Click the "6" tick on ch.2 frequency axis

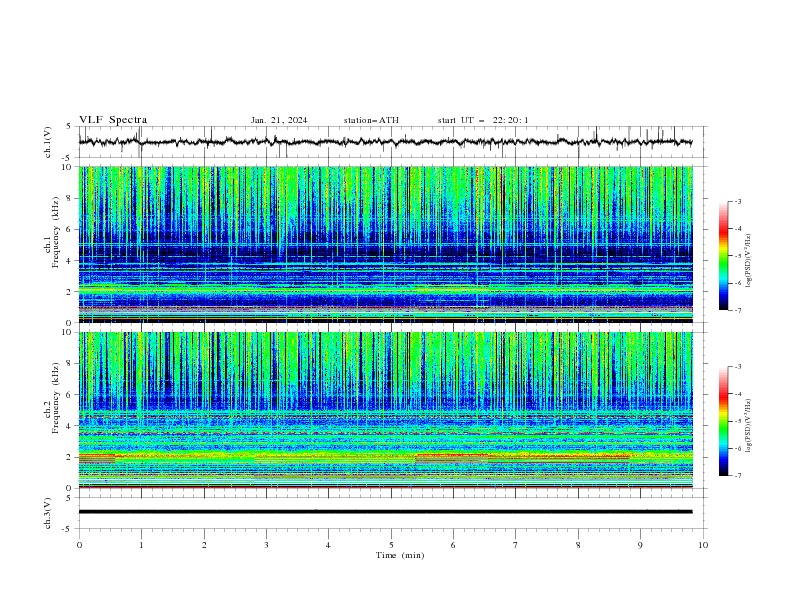pyautogui.click(x=70, y=394)
